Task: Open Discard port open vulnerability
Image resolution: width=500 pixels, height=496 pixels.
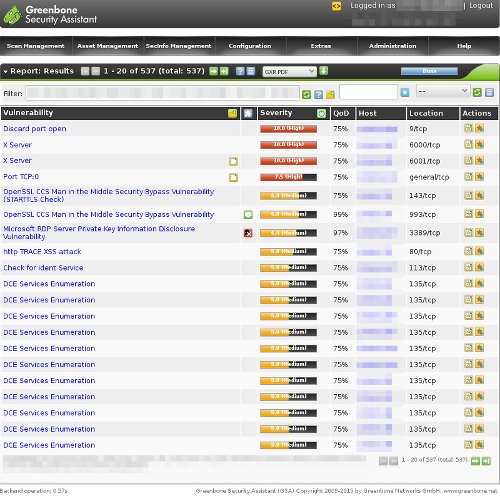Action: (x=35, y=129)
